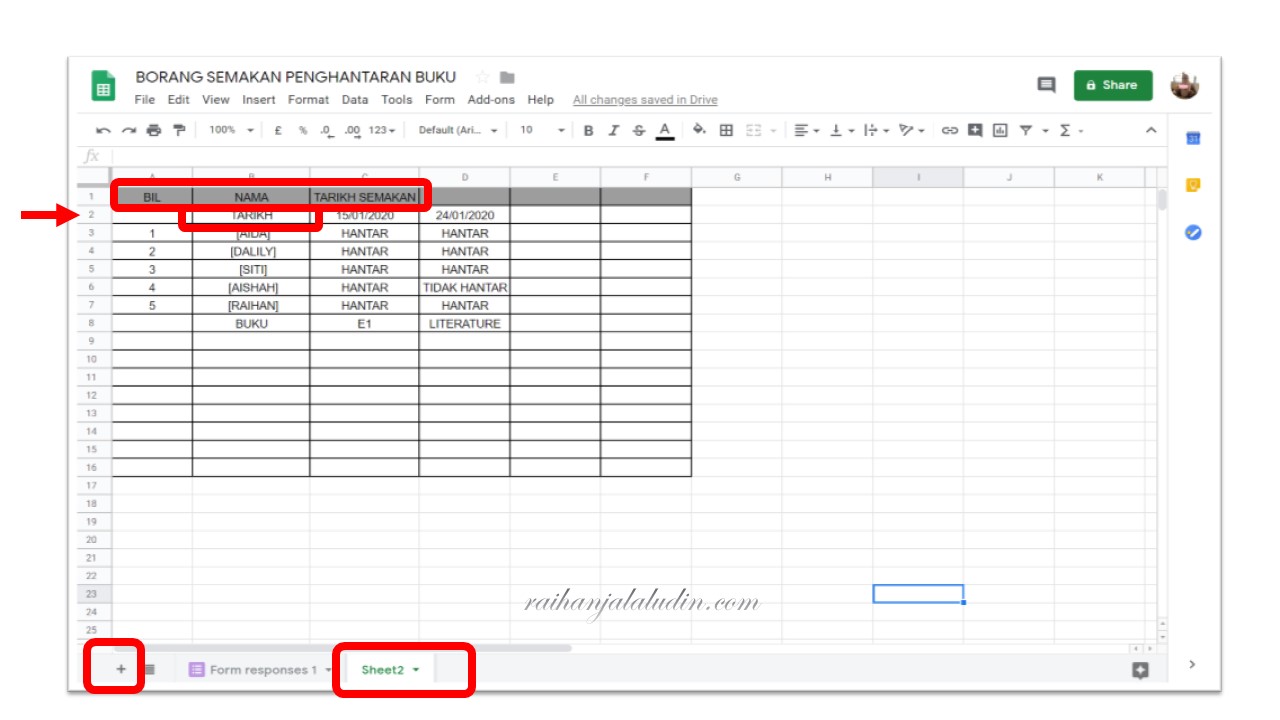Switch to Form responses 1 tab
Viewport: 1280px width, 720px height.
(261, 670)
